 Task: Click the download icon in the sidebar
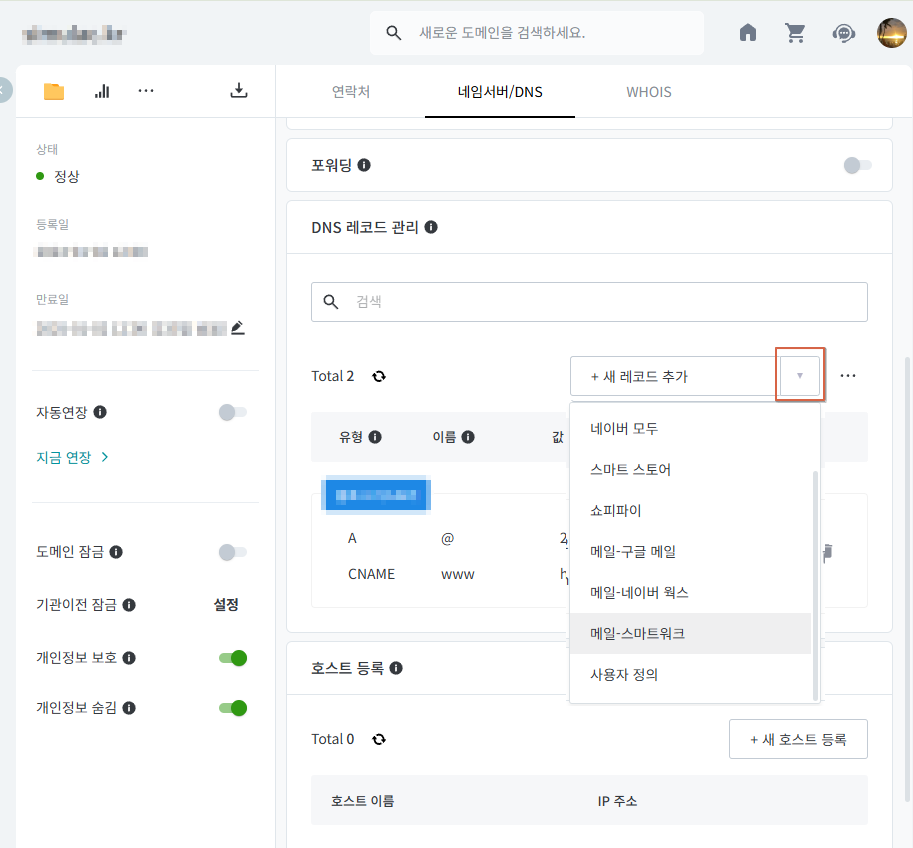point(239,90)
